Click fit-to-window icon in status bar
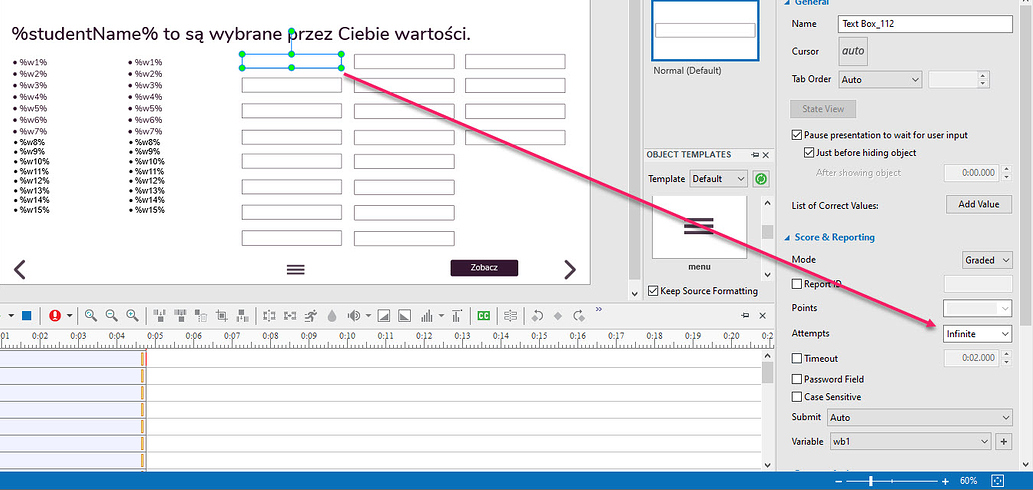Viewport: 1033px width, 490px height. (996, 481)
